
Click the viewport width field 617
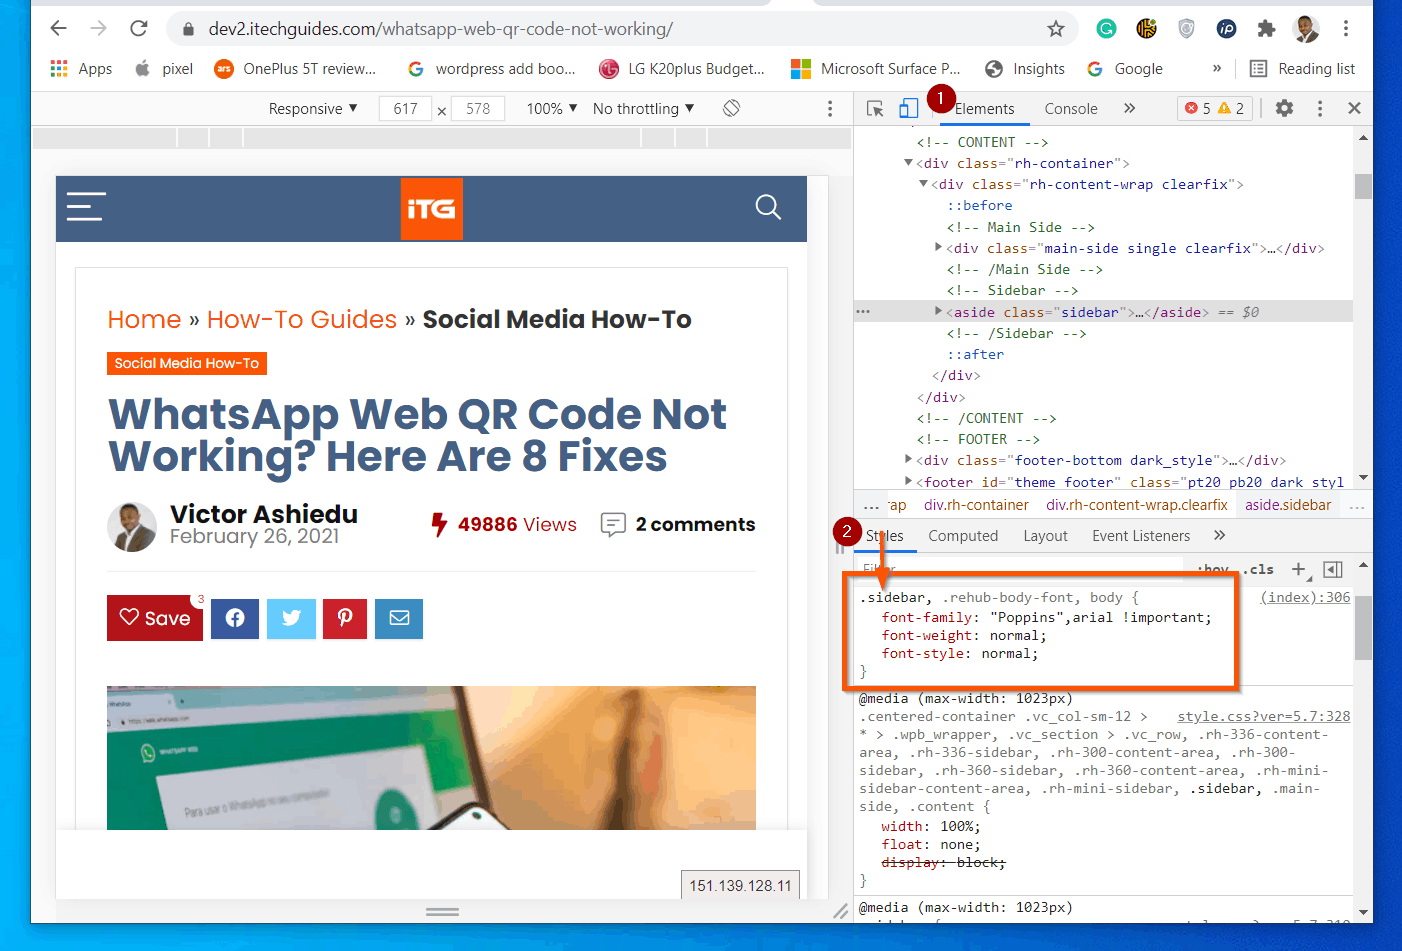405,108
